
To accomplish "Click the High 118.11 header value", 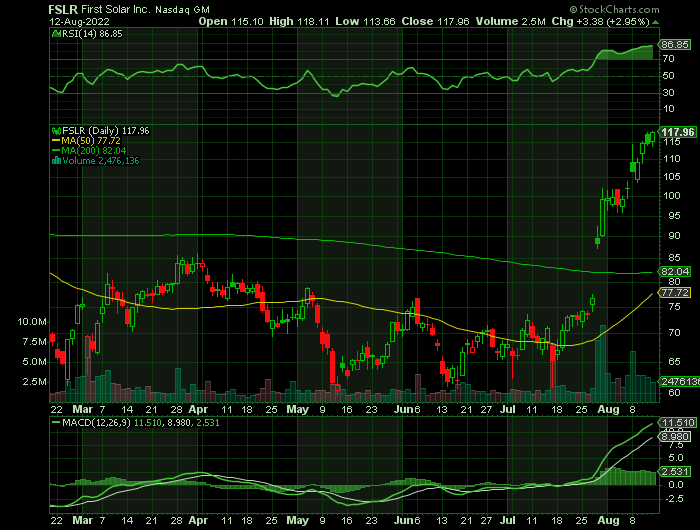I will click(x=299, y=21).
